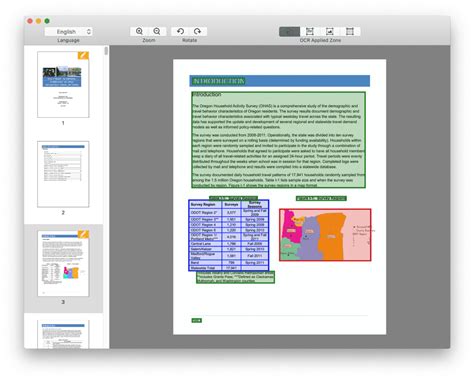Select the green footnote text zone below table
This screenshot has height=380, width=474.
[235, 277]
